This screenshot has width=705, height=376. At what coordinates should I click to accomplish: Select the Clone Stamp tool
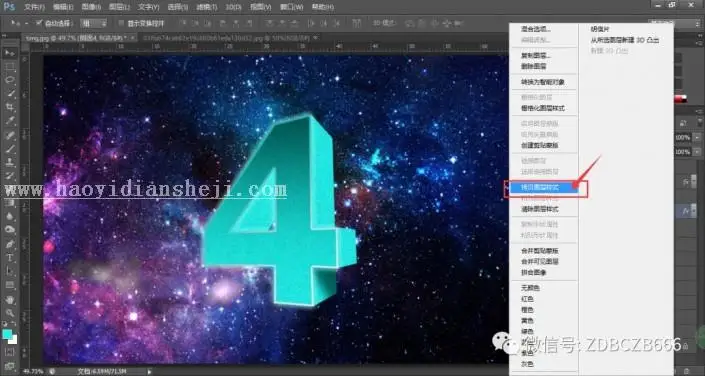pyautogui.click(x=9, y=162)
